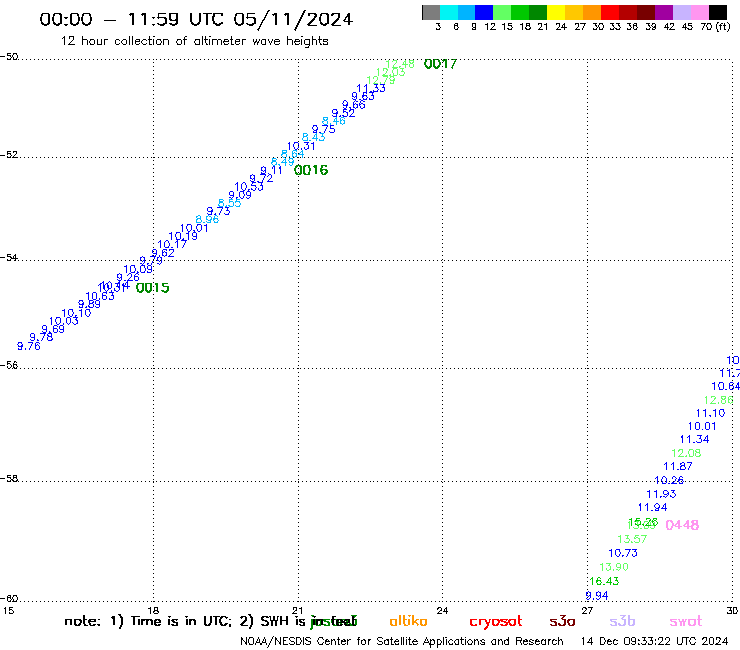This screenshot has height=650, width=740.
Task: Select the wave height value 10.63
Action: click(x=100, y=296)
